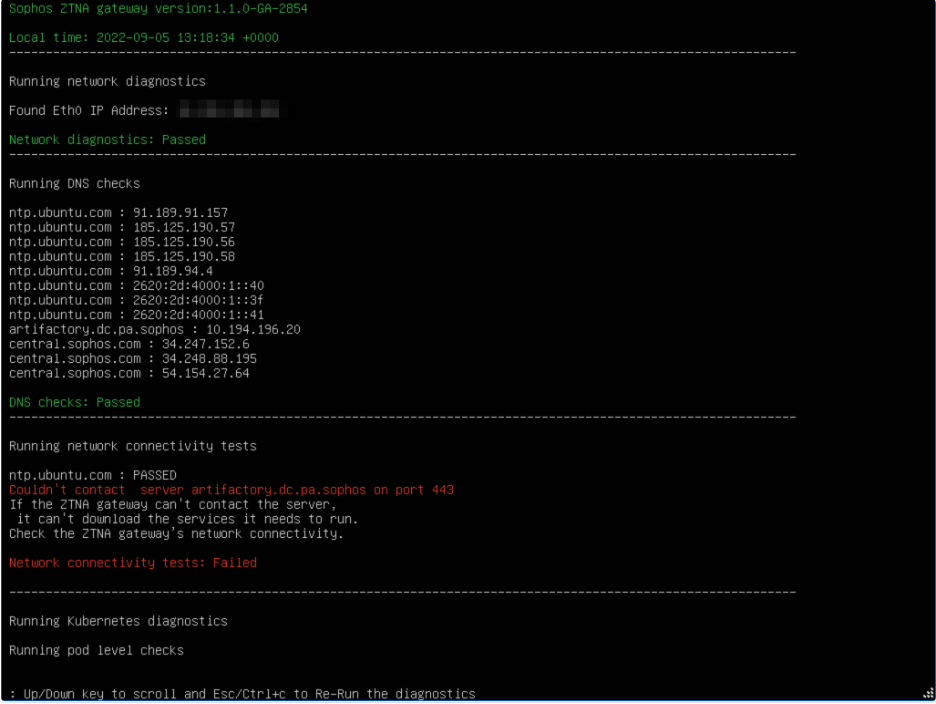Viewport: 936px width, 704px height.
Task: Click the ntp.ubuntu.com 185.125.190.57 entry
Action: 122,228
